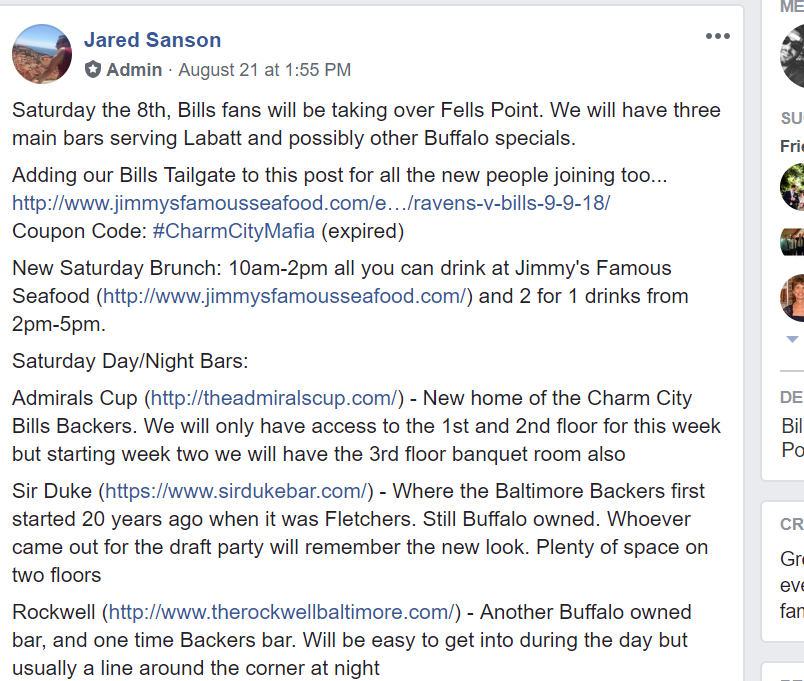
Task: Open therockwellbaltimore.com link
Action: pos(282,612)
